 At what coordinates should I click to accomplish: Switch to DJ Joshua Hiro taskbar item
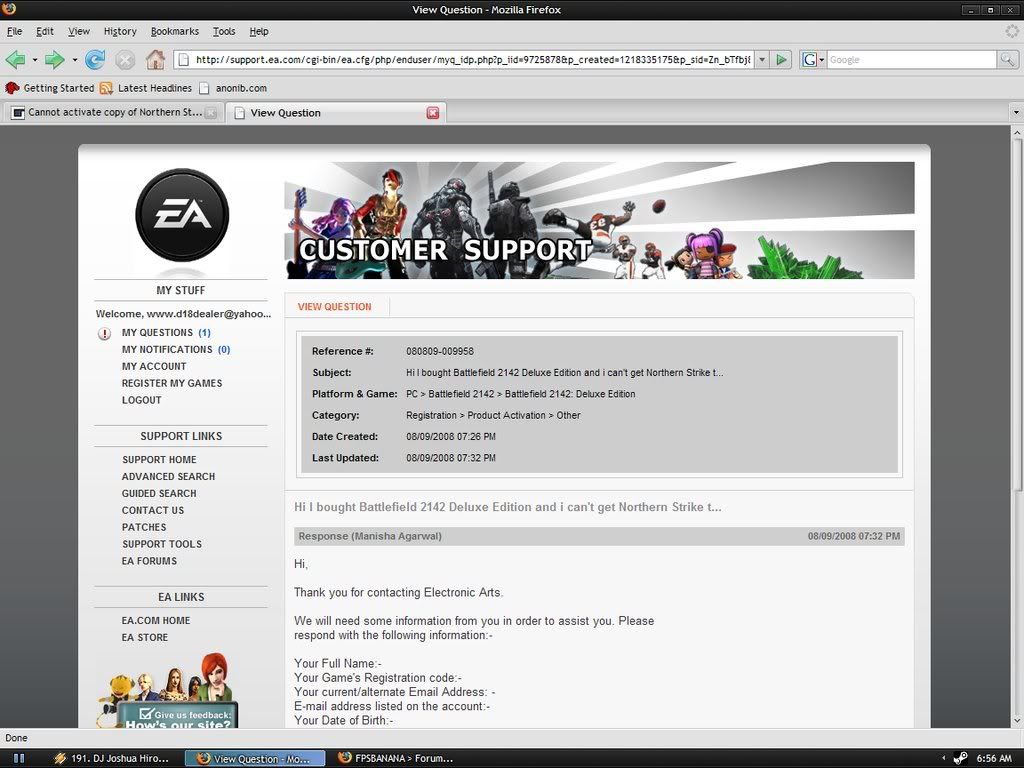click(x=112, y=758)
